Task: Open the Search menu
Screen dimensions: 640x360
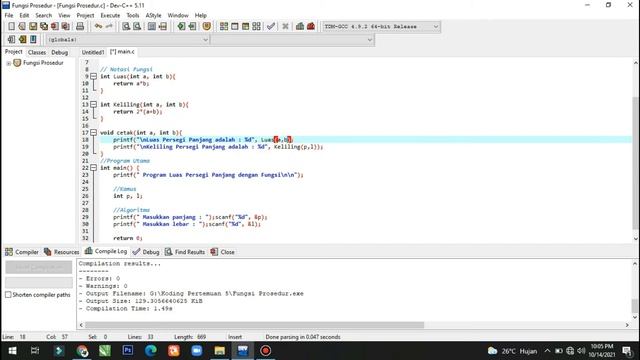Action: pos(44,16)
